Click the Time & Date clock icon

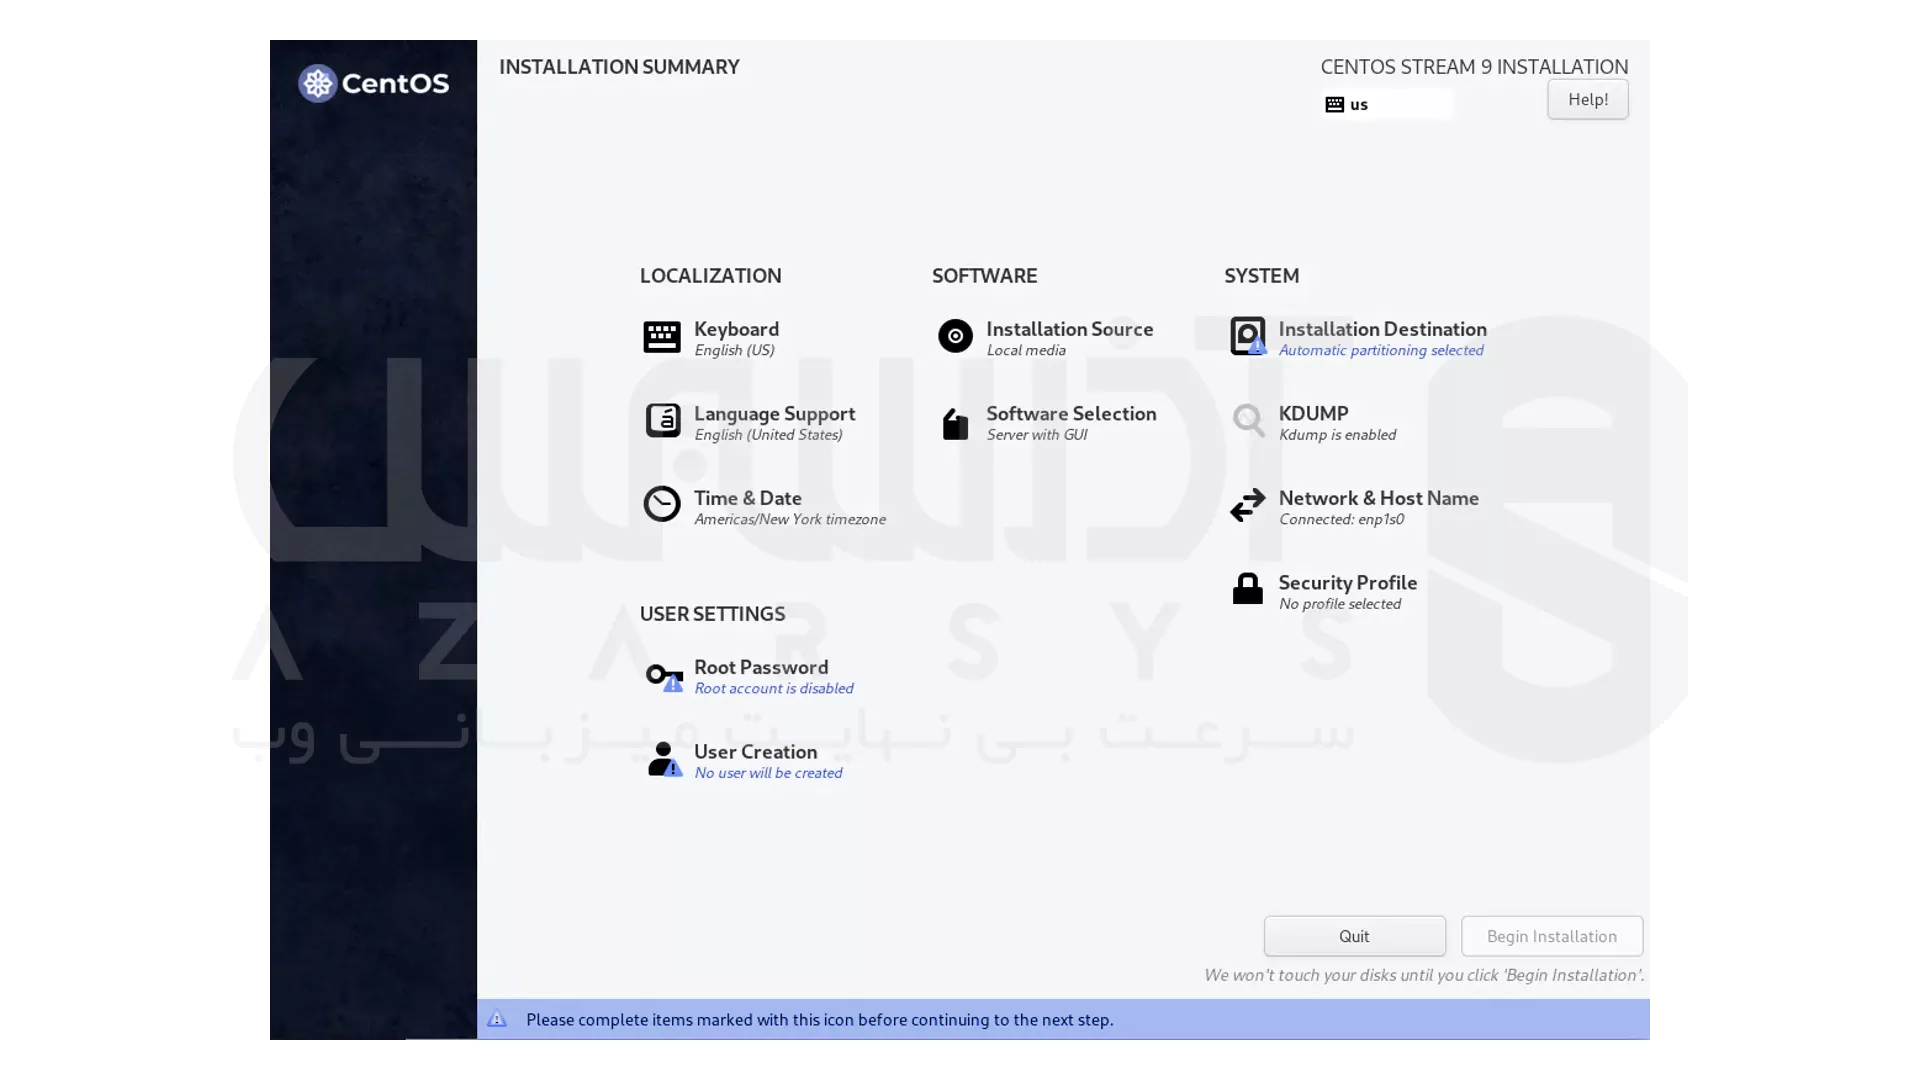click(x=661, y=505)
